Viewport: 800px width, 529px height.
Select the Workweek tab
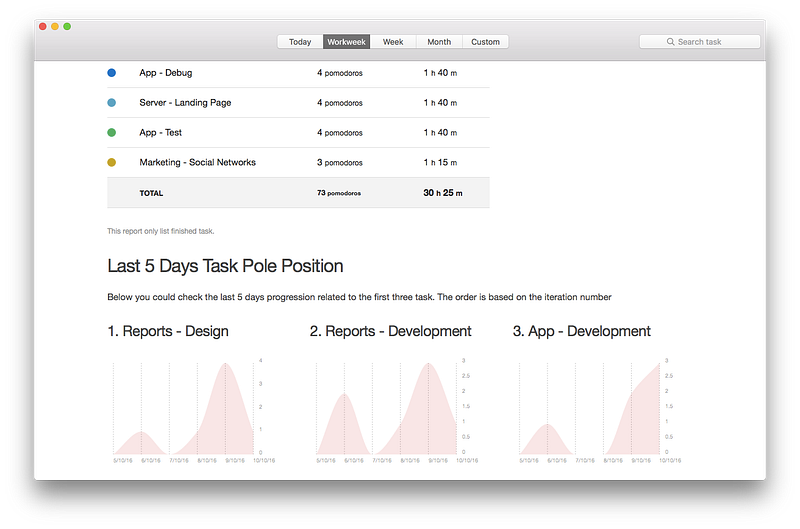[x=346, y=42]
